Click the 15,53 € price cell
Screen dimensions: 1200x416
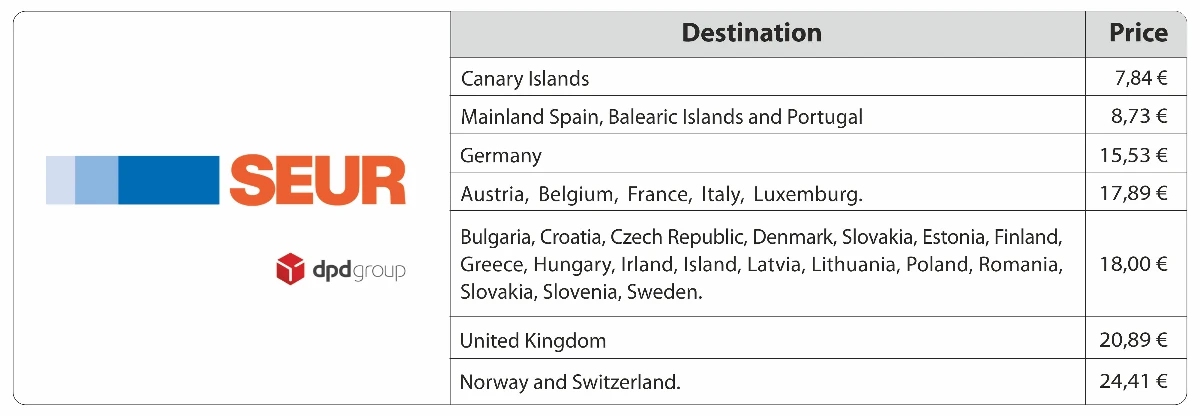click(1138, 154)
